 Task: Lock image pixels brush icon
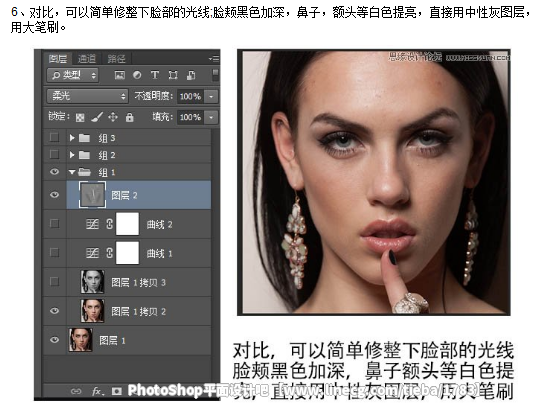tap(97, 117)
